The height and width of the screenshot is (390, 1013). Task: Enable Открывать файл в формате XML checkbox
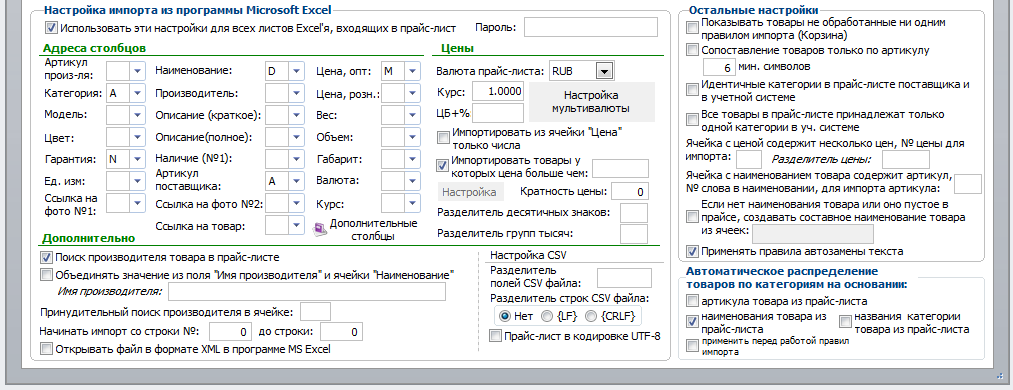pos(47,349)
